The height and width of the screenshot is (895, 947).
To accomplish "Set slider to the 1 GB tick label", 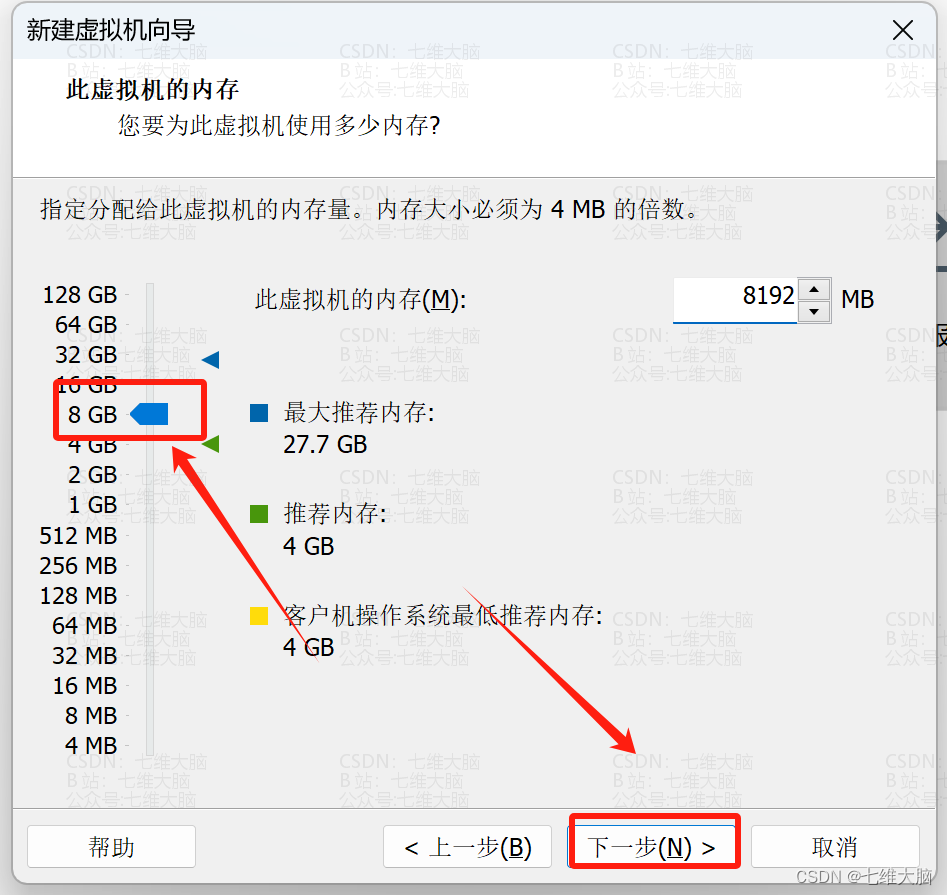I will point(92,505).
